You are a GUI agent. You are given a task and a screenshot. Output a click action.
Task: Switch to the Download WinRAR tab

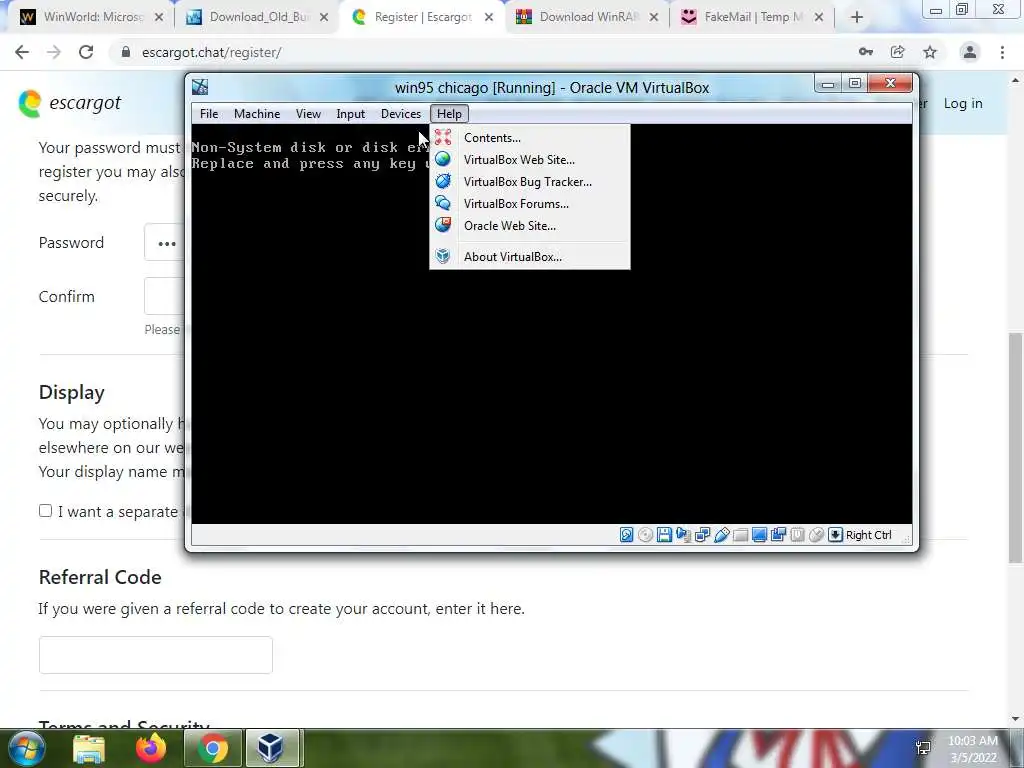coord(587,17)
